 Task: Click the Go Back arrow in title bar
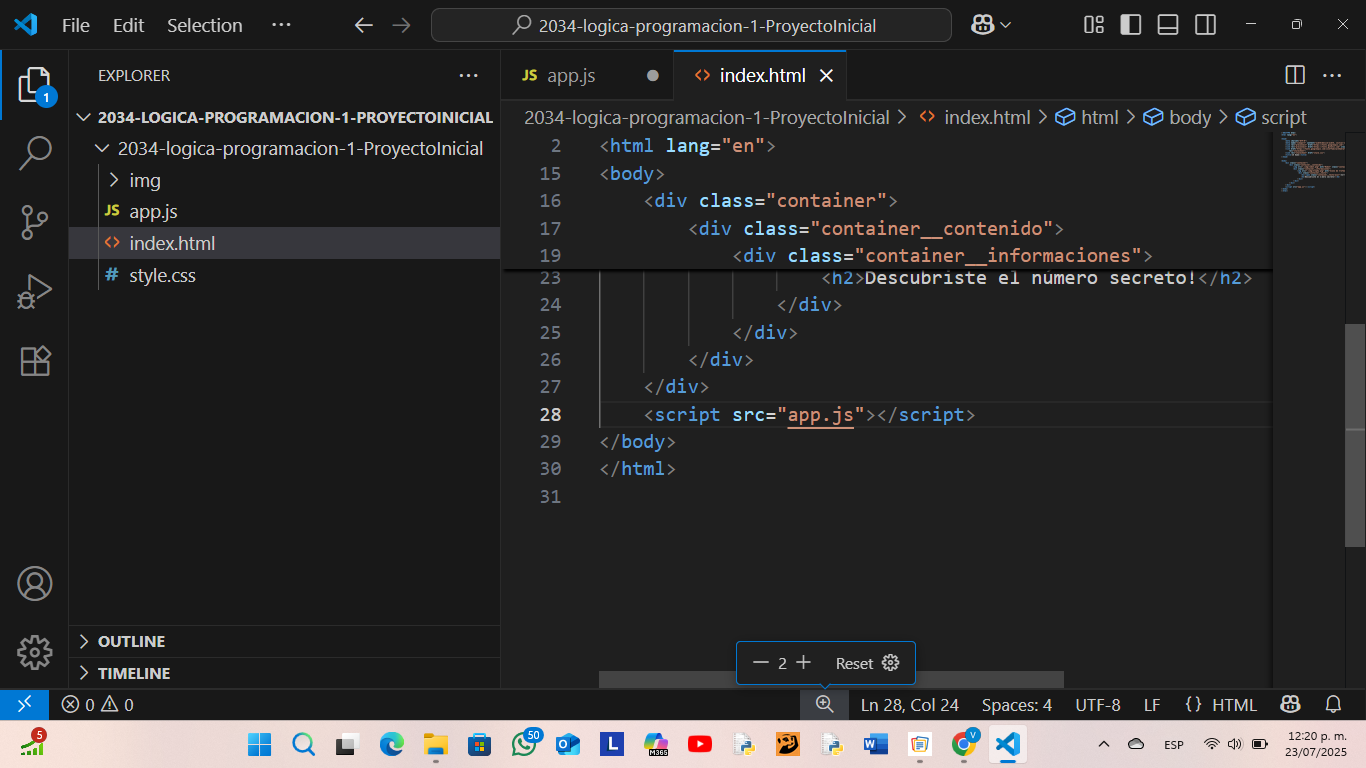point(364,25)
